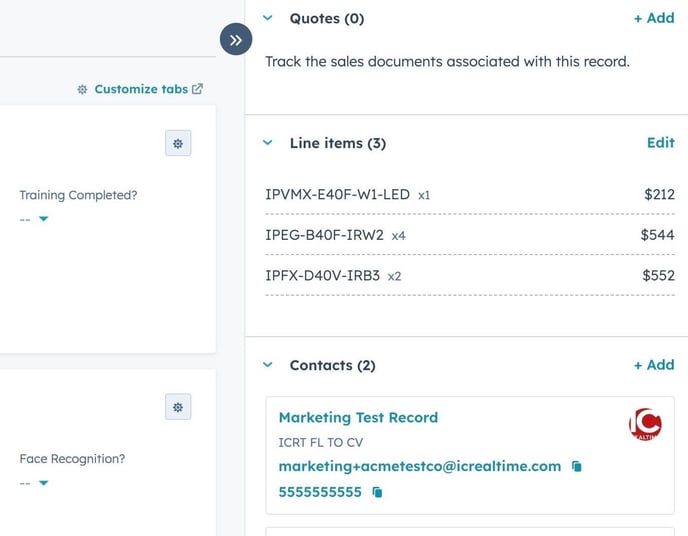The width and height of the screenshot is (688, 536).
Task: Click the IC Realtime contact logo avatar
Action: pyautogui.click(x=645, y=425)
